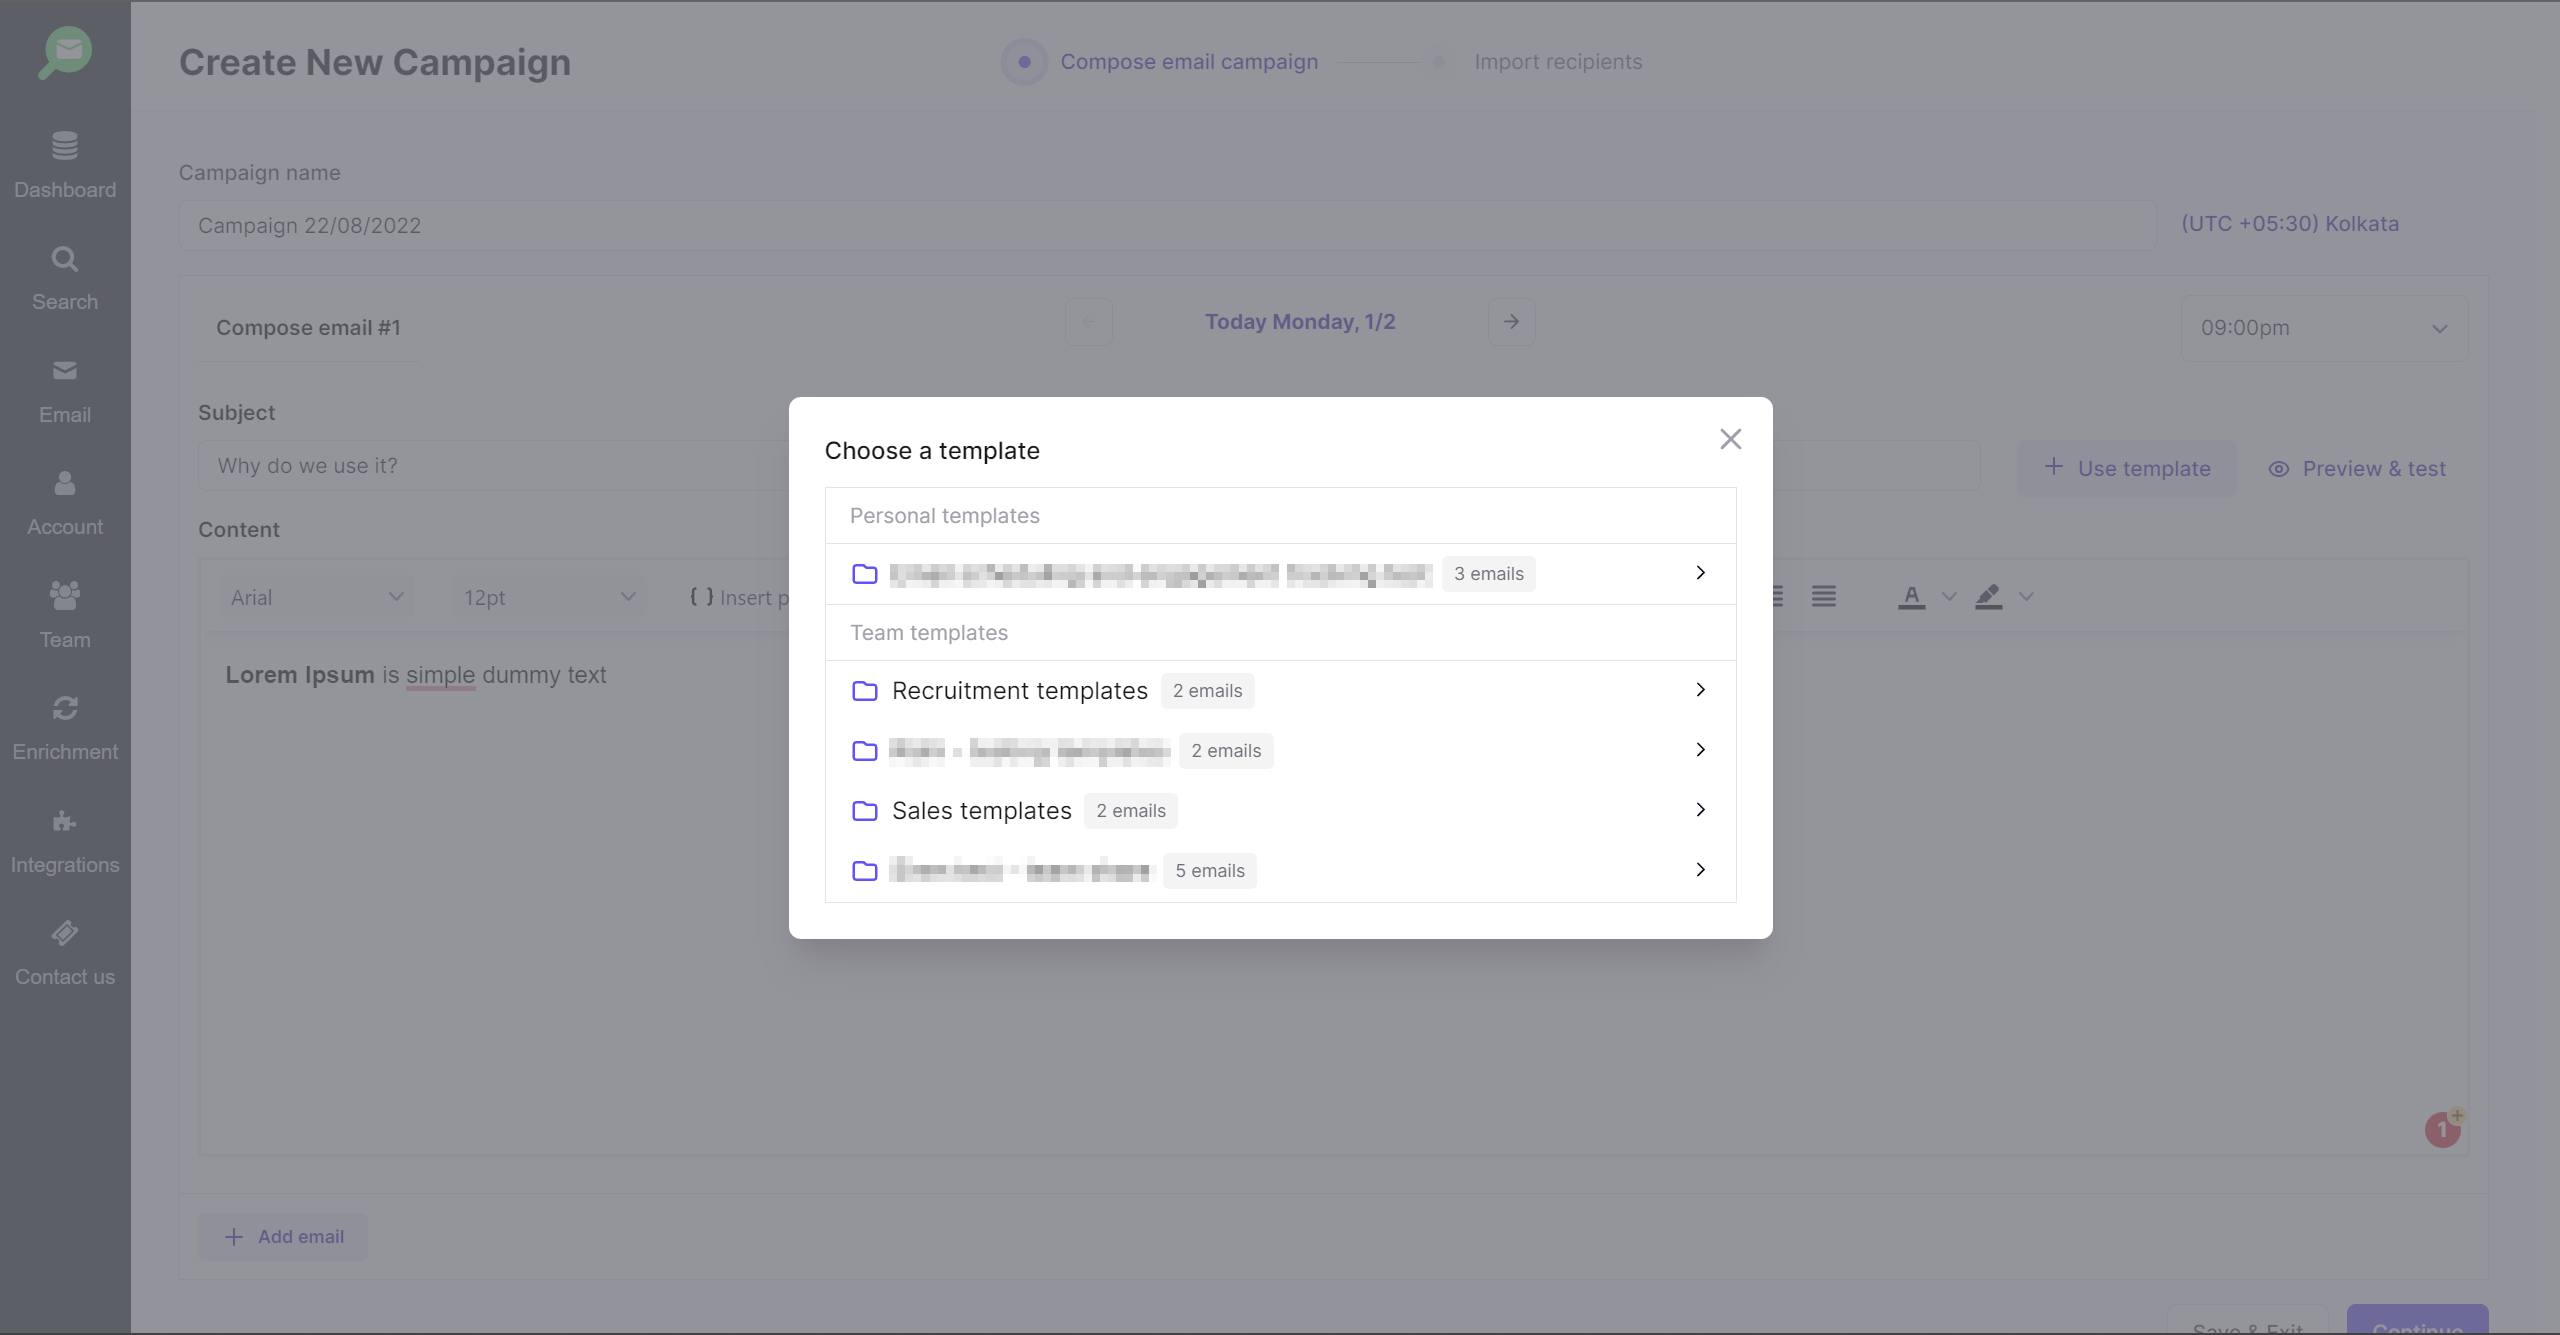Image resolution: width=2560 pixels, height=1335 pixels.
Task: Click the Sales templates folder icon
Action: click(864, 811)
